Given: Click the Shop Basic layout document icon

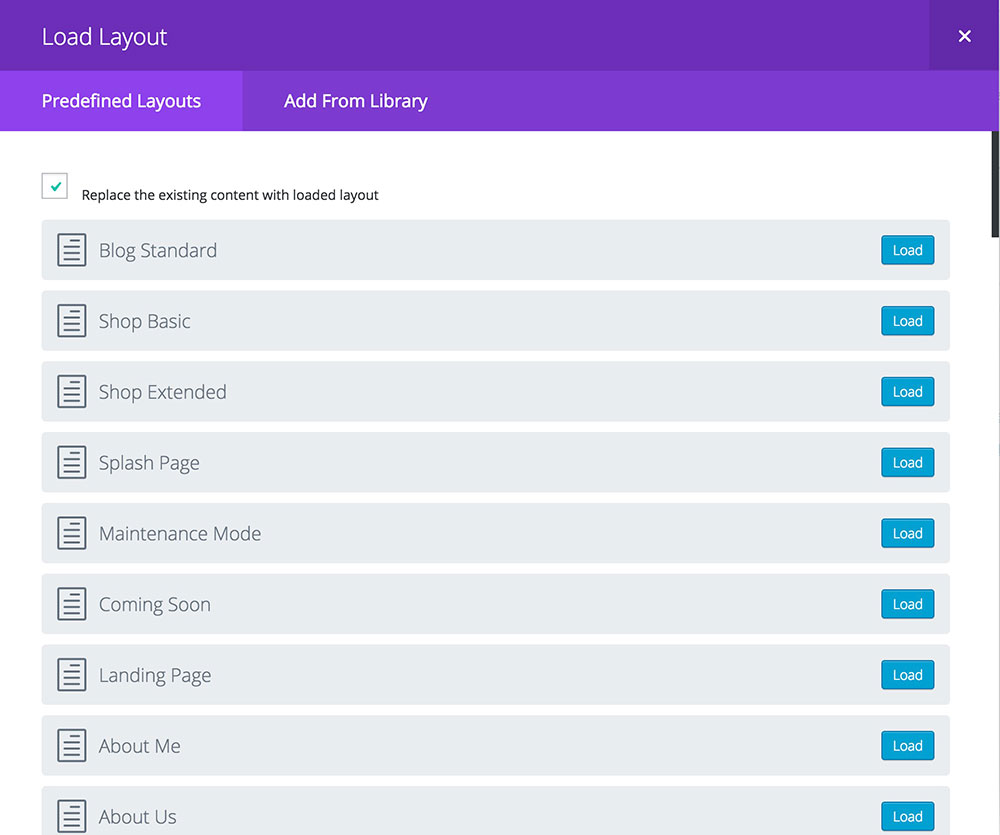Looking at the screenshot, I should coord(71,321).
